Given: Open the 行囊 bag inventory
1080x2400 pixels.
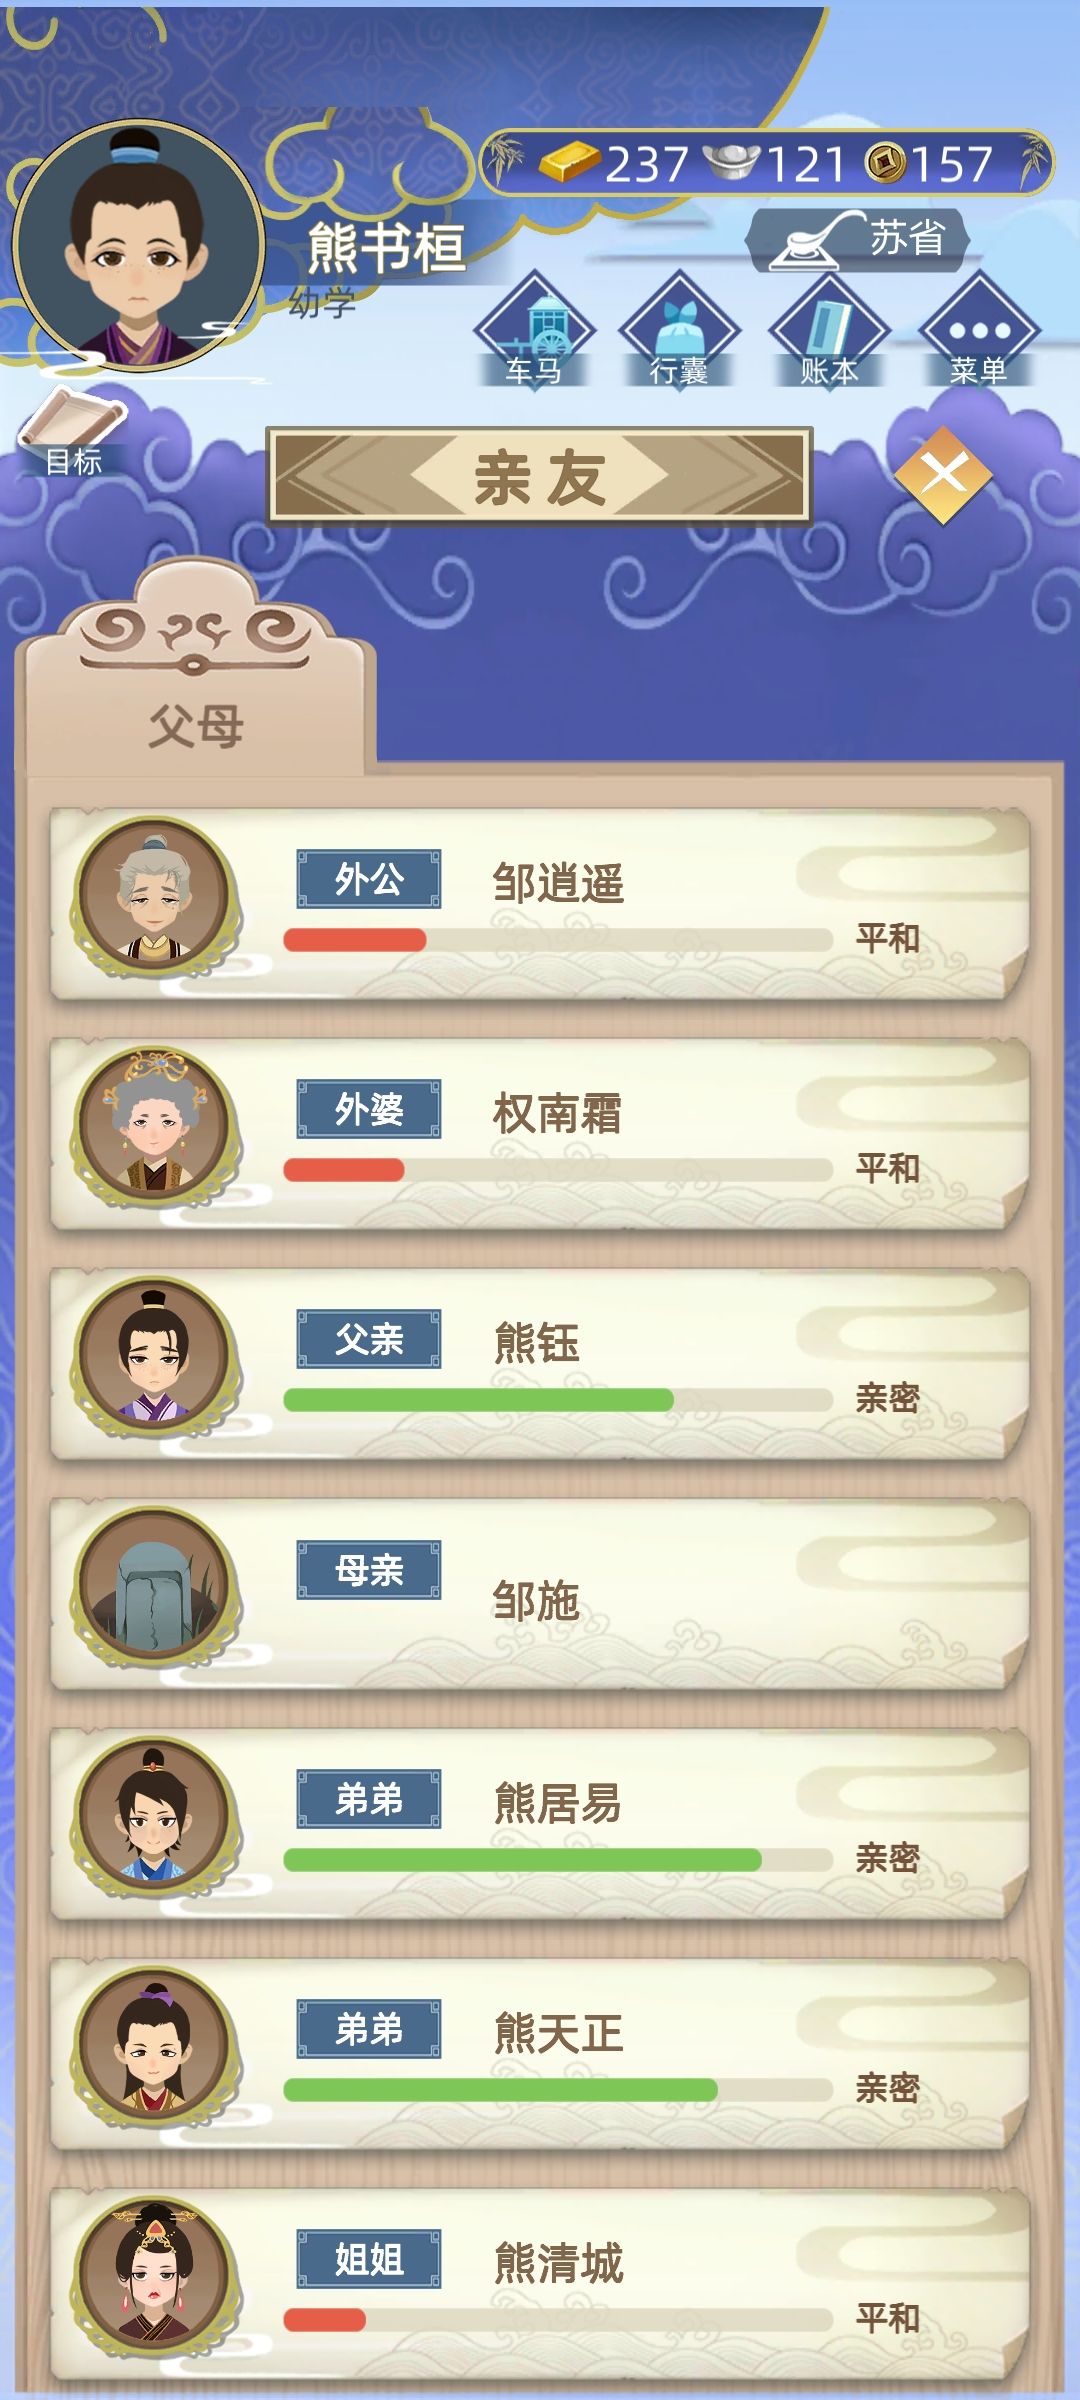Looking at the screenshot, I should pos(679,332).
